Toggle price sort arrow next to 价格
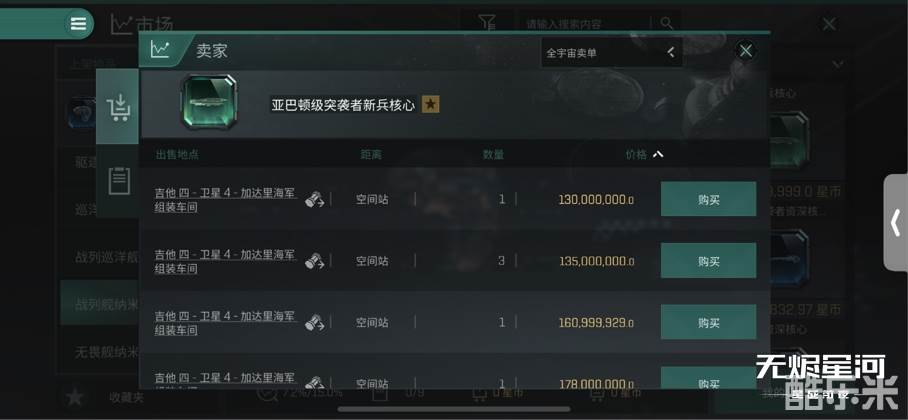 658,154
